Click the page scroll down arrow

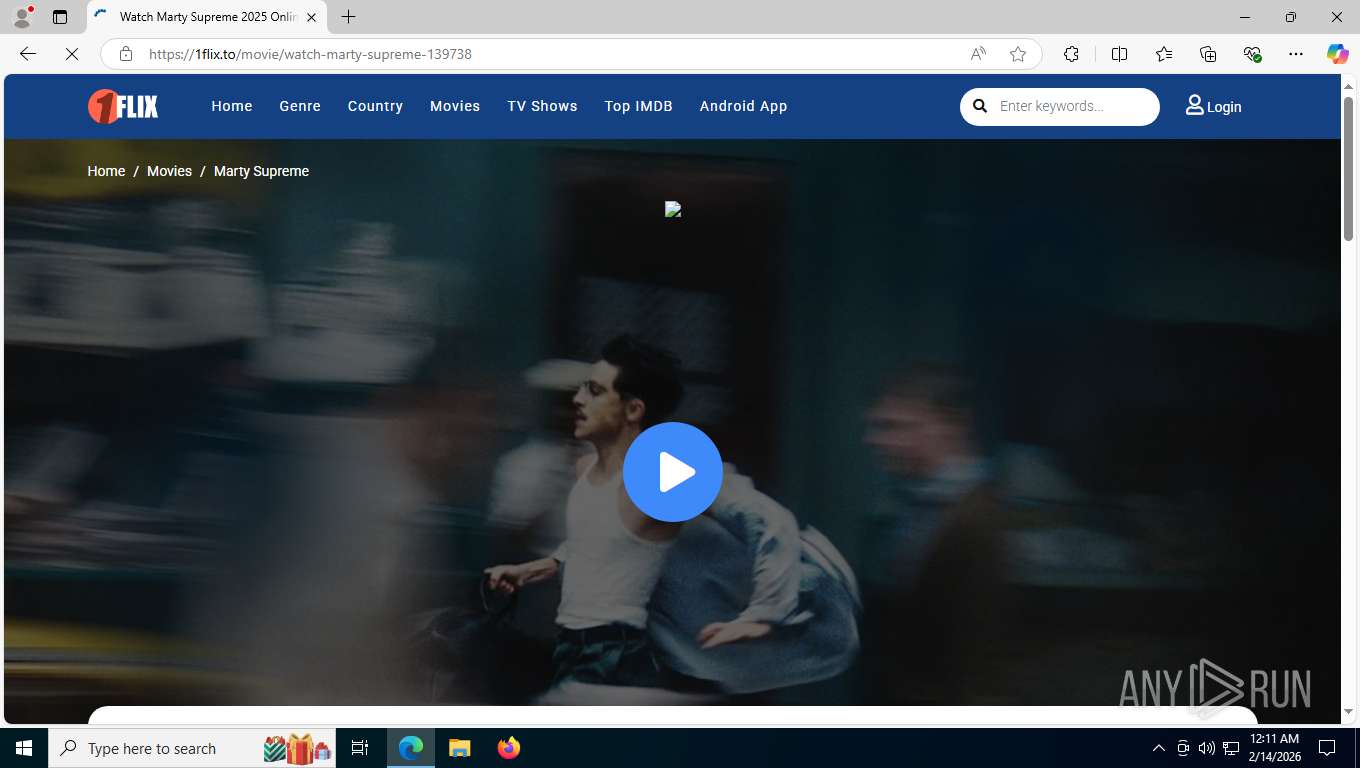pyautogui.click(x=1348, y=712)
